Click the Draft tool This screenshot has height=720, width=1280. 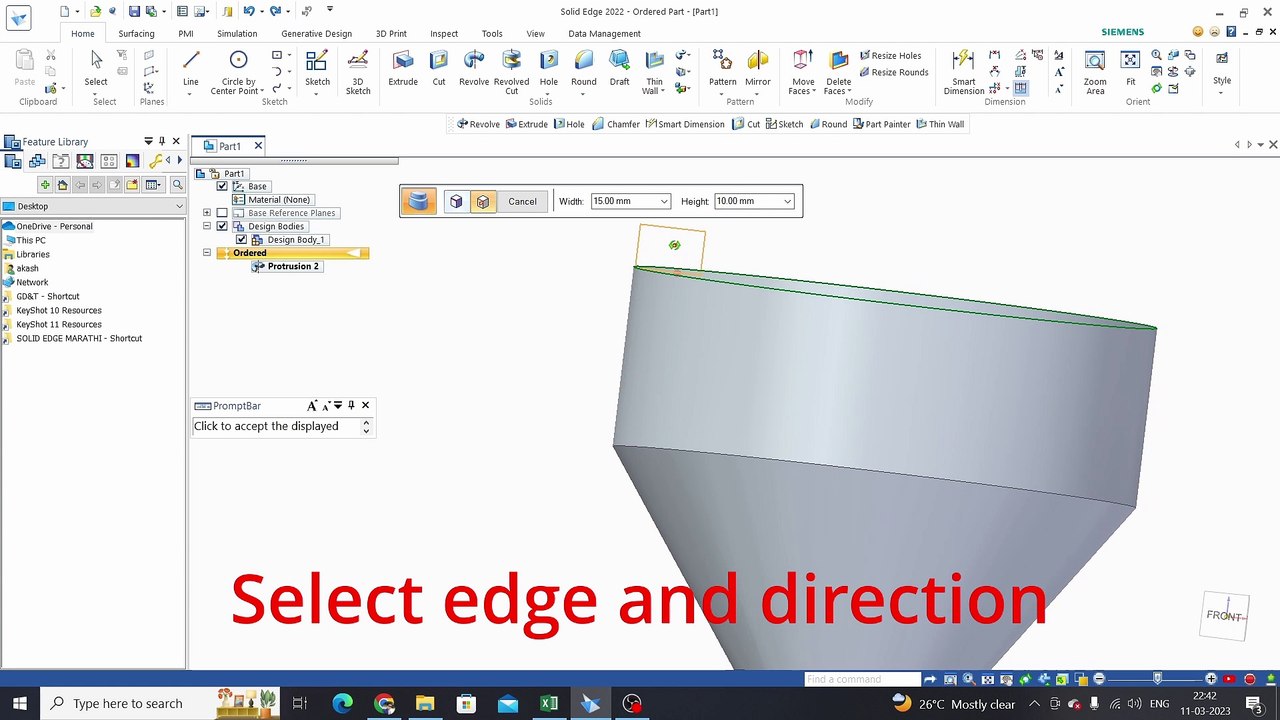[620, 68]
